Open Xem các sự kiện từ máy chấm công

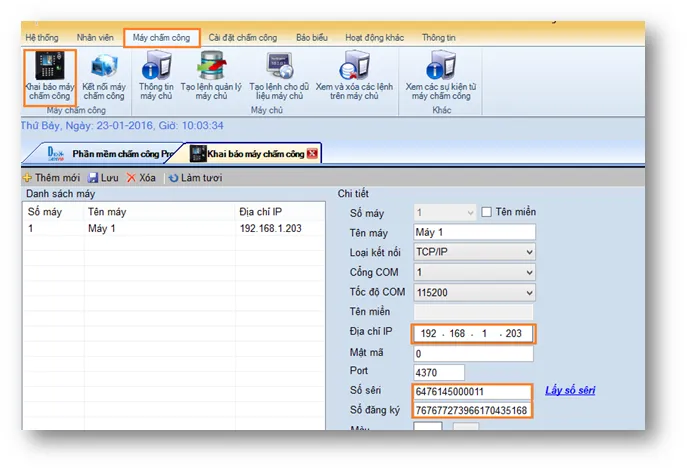[441, 75]
